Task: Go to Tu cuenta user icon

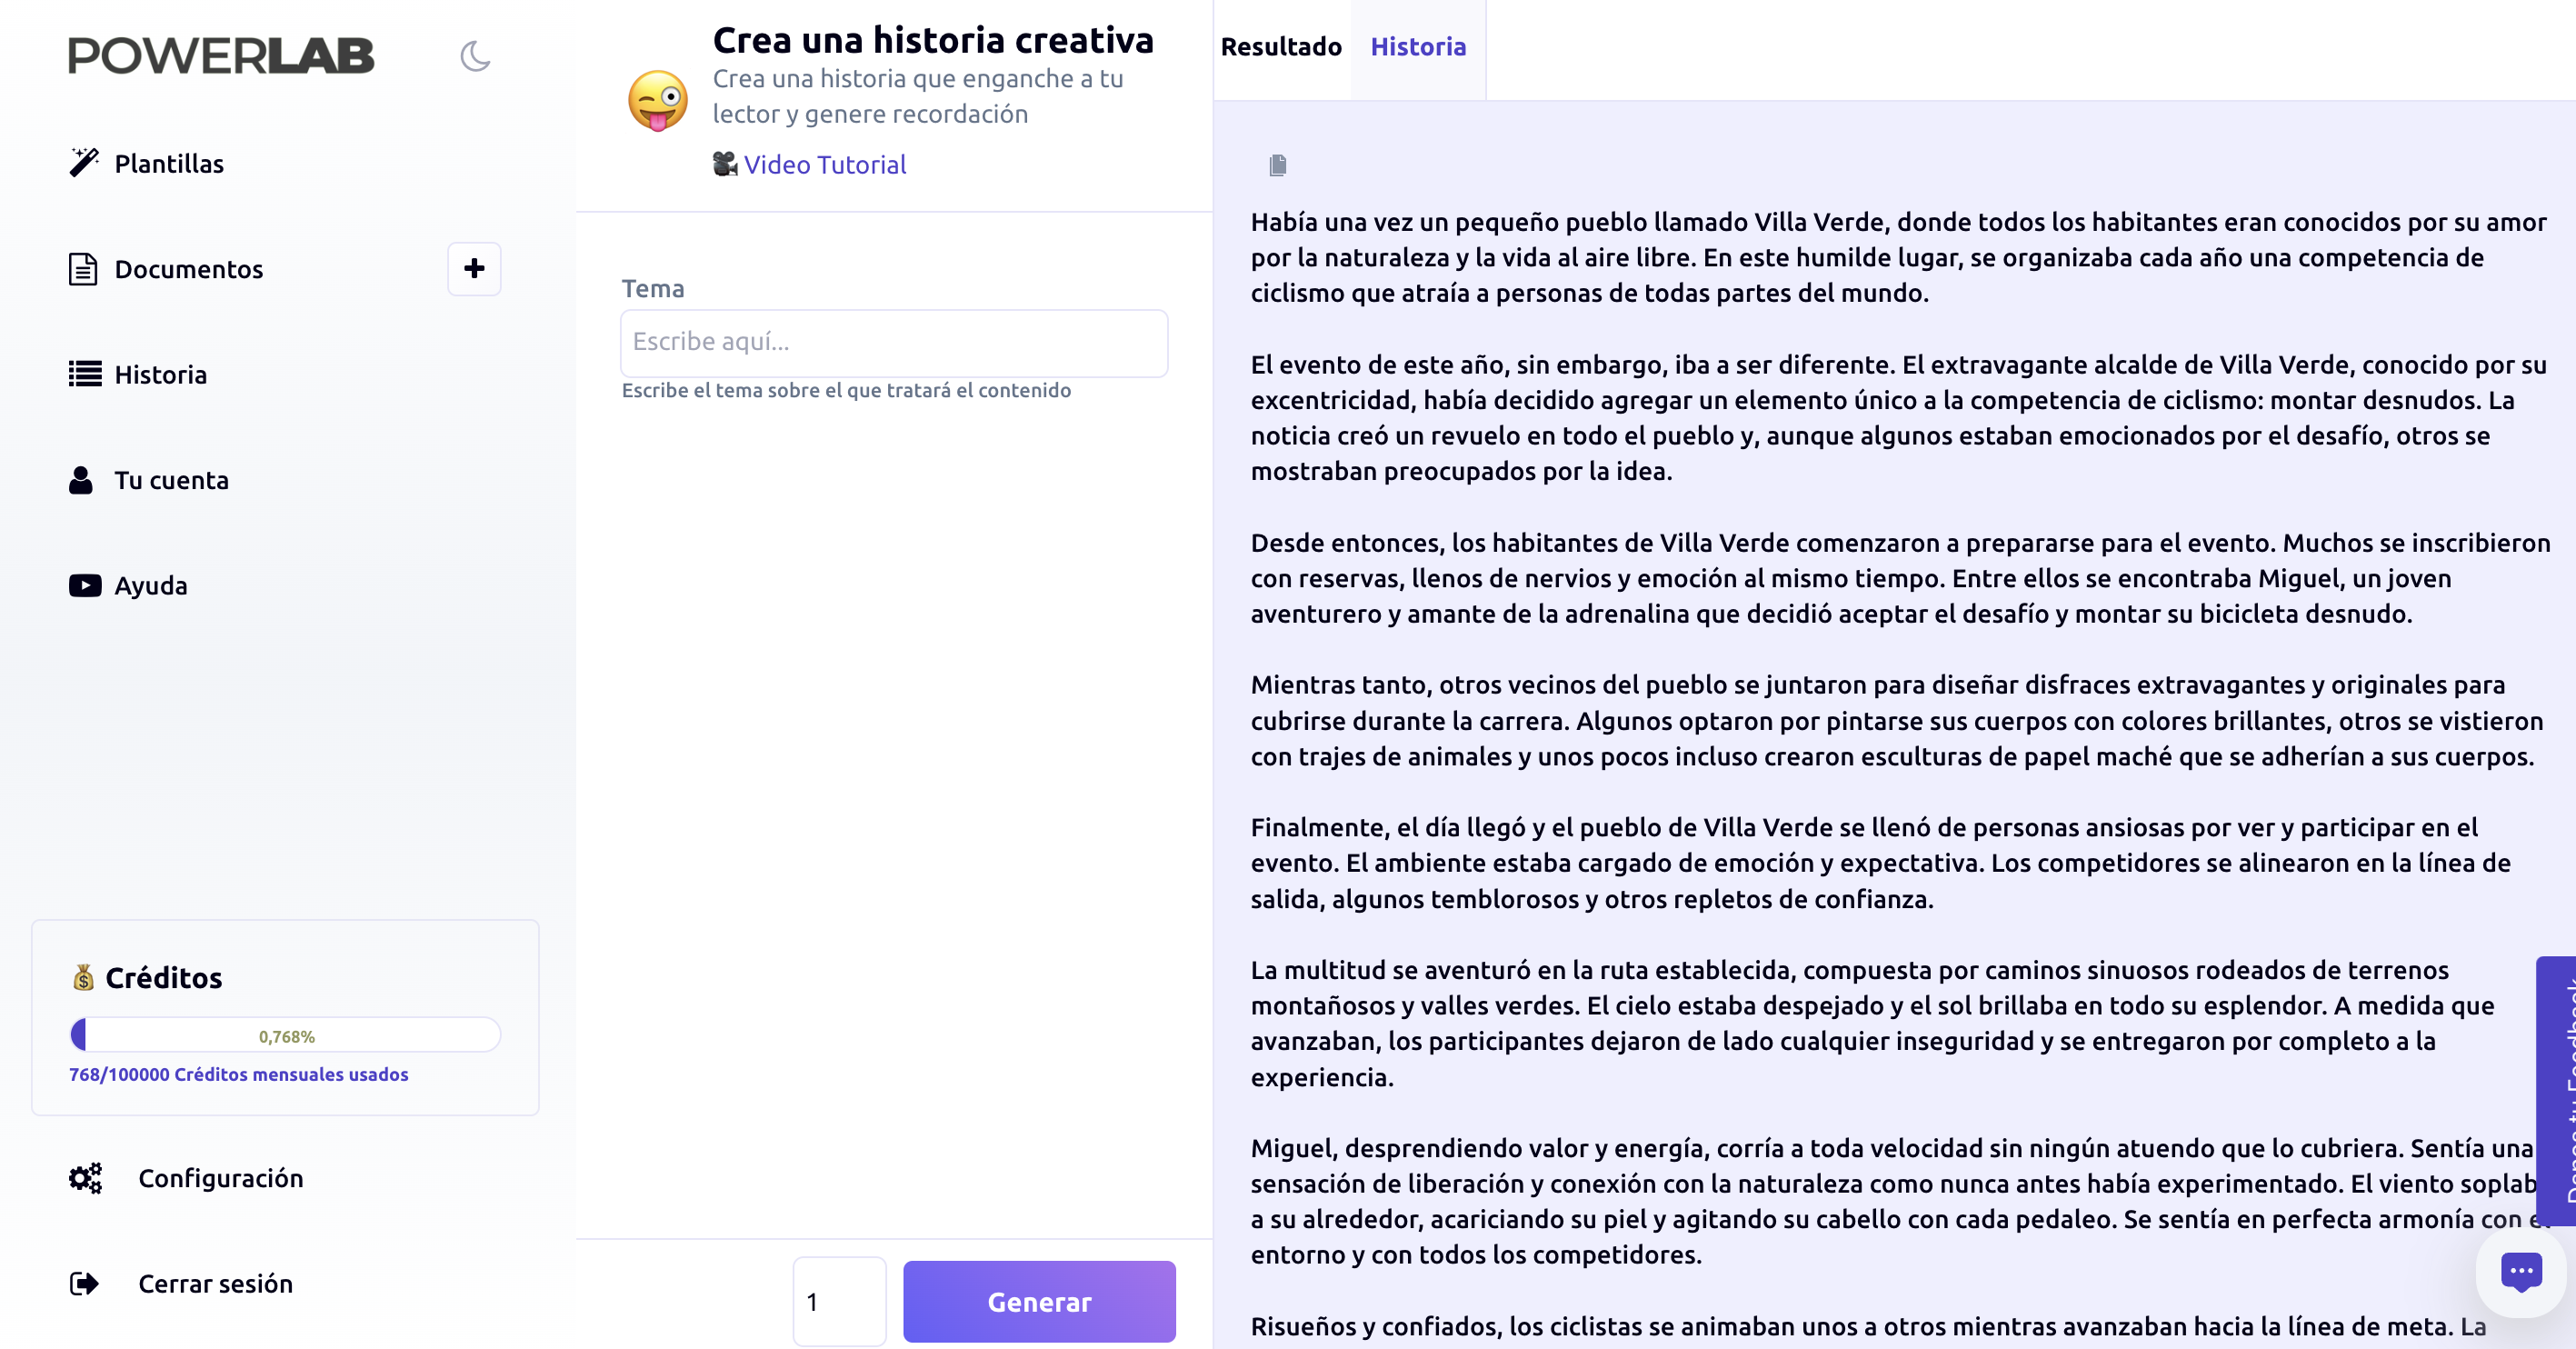Action: coord(81,480)
